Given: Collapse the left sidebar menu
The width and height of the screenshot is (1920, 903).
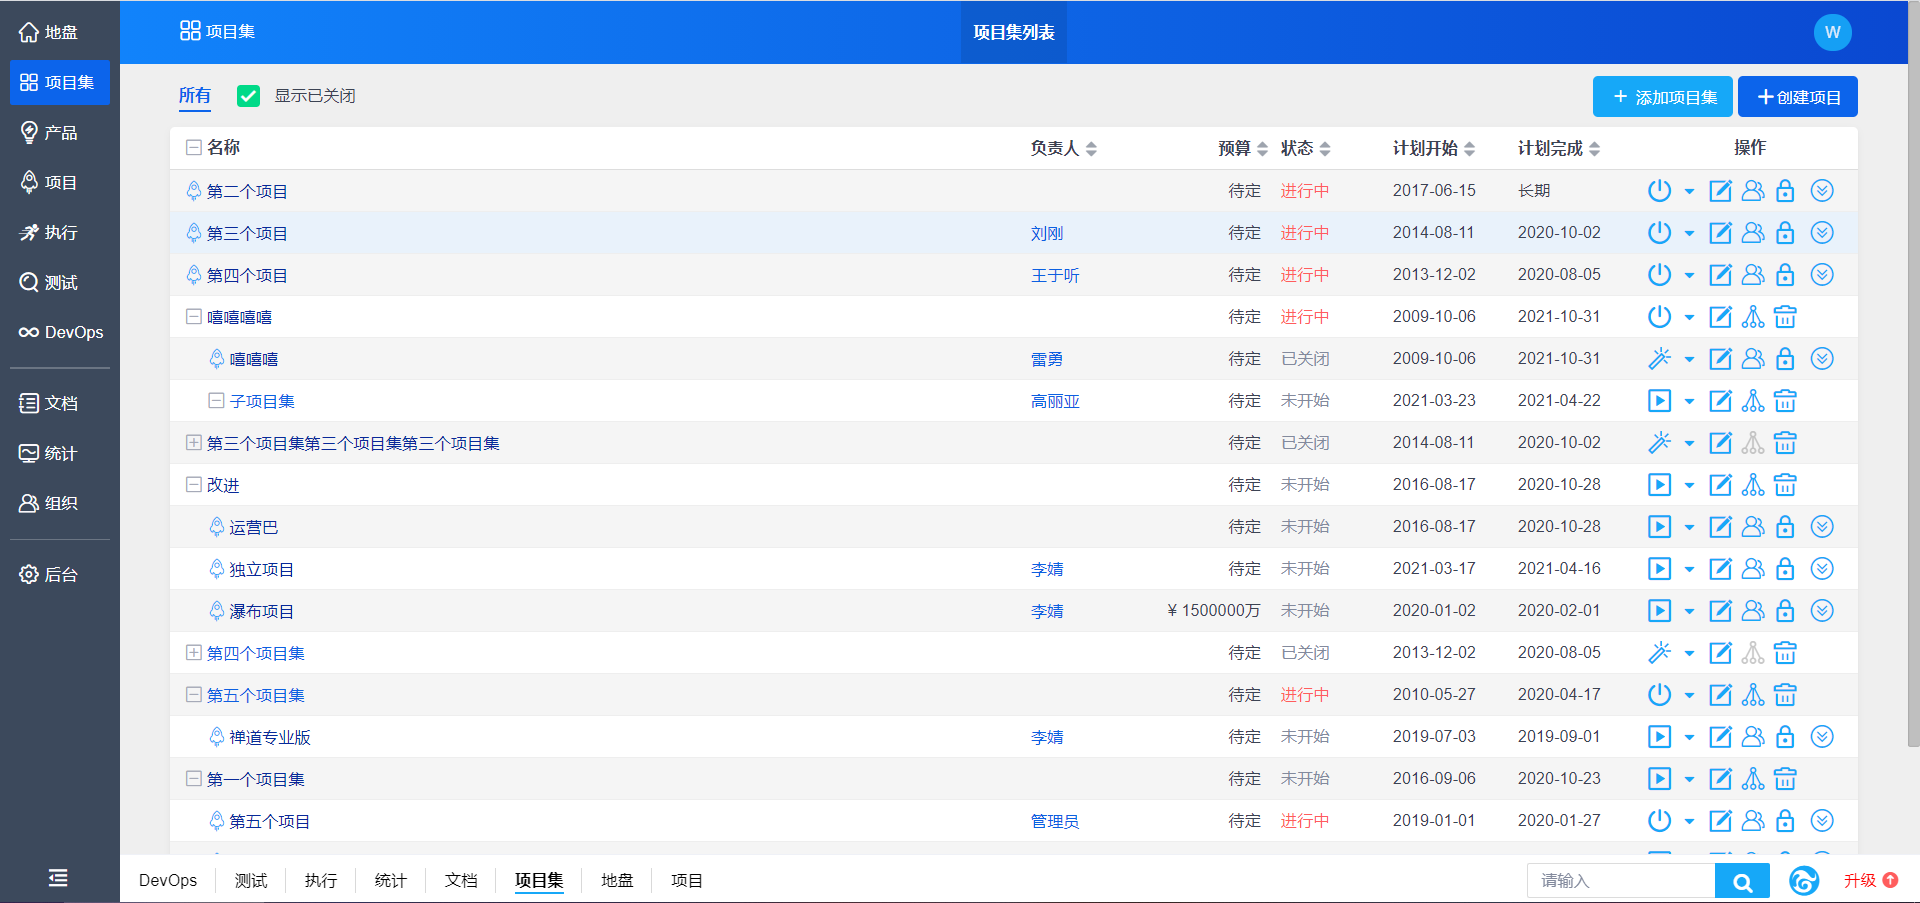Looking at the screenshot, I should [x=58, y=878].
